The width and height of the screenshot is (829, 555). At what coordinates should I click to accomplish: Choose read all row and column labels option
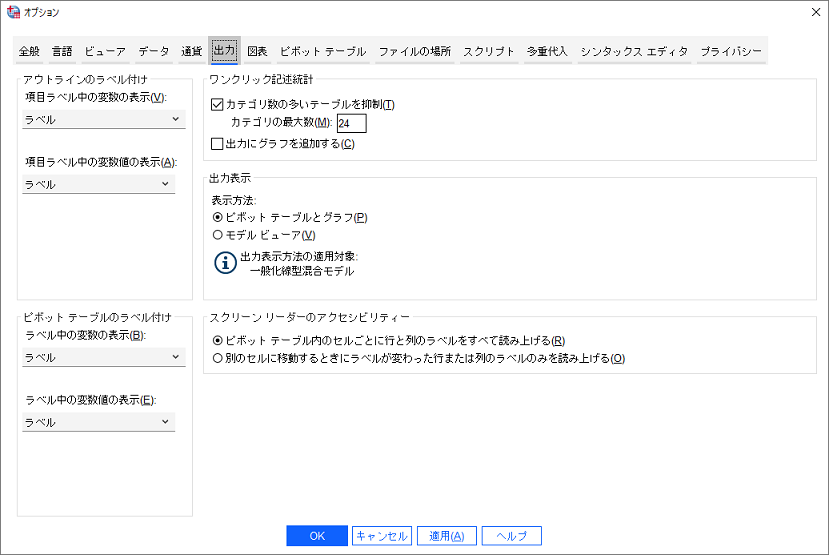point(218,340)
